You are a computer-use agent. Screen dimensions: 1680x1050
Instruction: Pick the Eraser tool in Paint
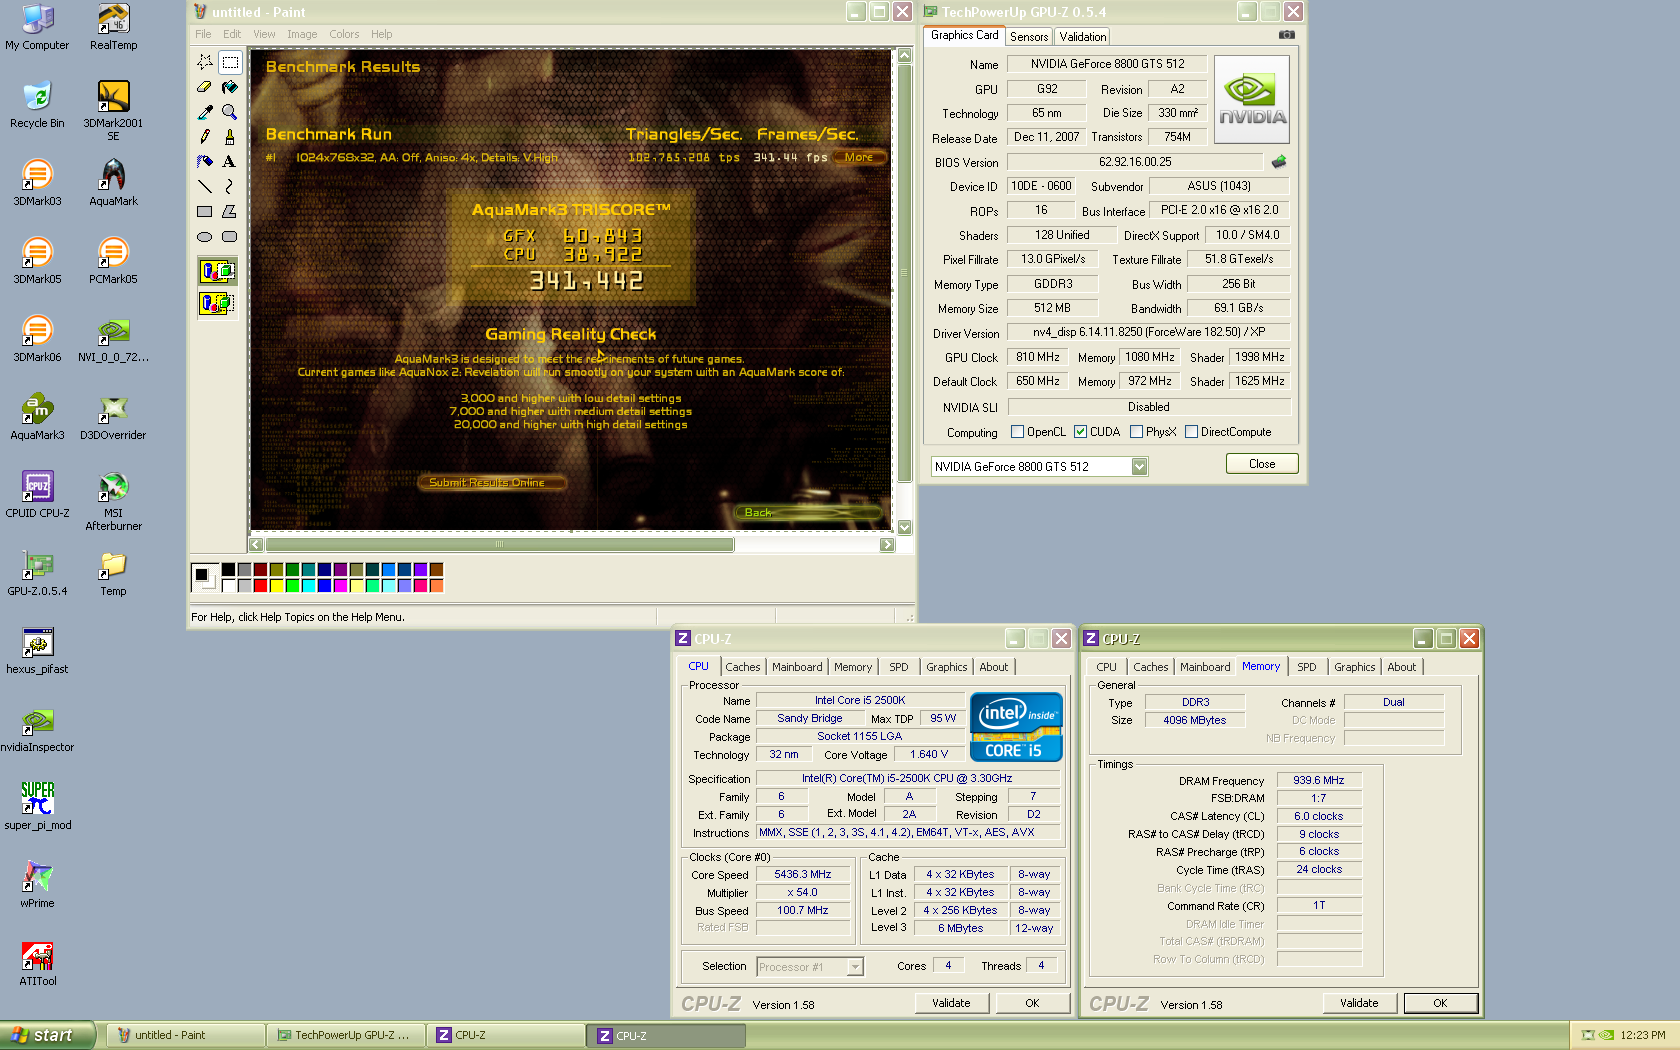(x=205, y=87)
